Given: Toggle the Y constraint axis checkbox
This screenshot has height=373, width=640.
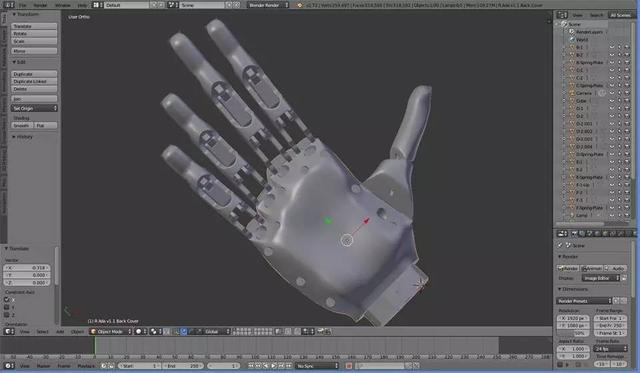Looking at the screenshot, I should (x=7, y=307).
